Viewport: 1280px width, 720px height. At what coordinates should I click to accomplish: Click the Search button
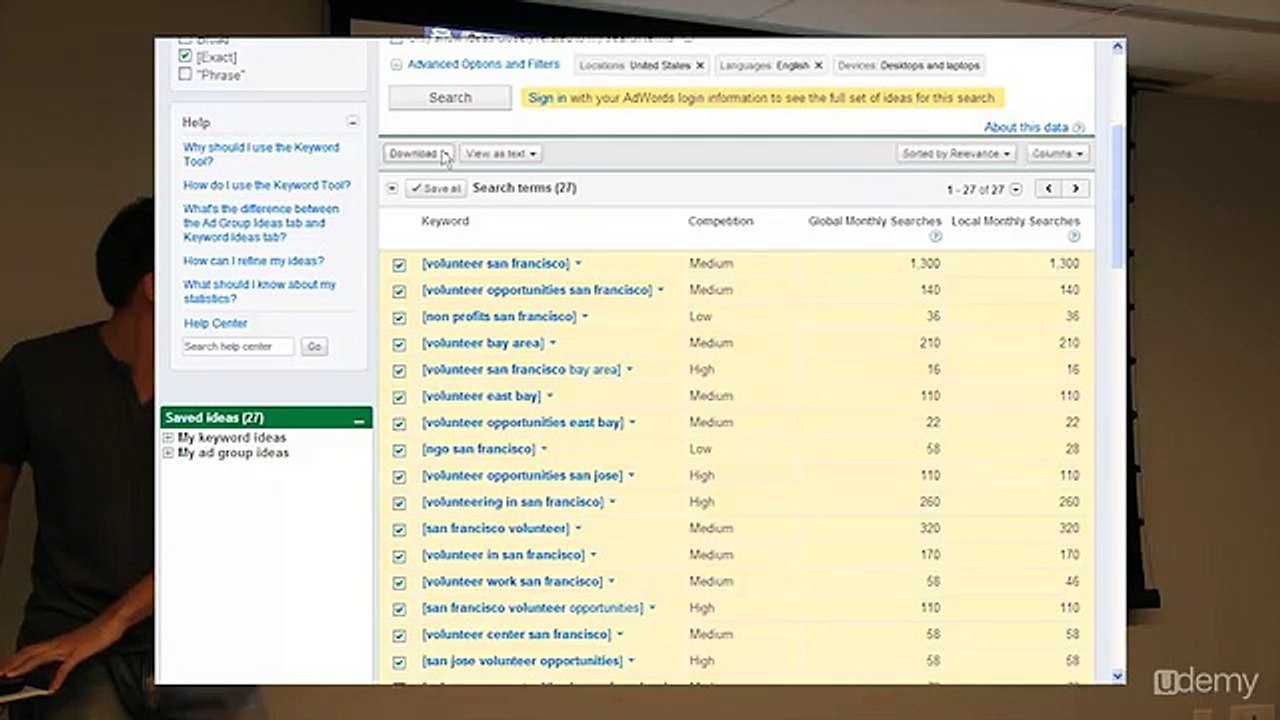450,97
